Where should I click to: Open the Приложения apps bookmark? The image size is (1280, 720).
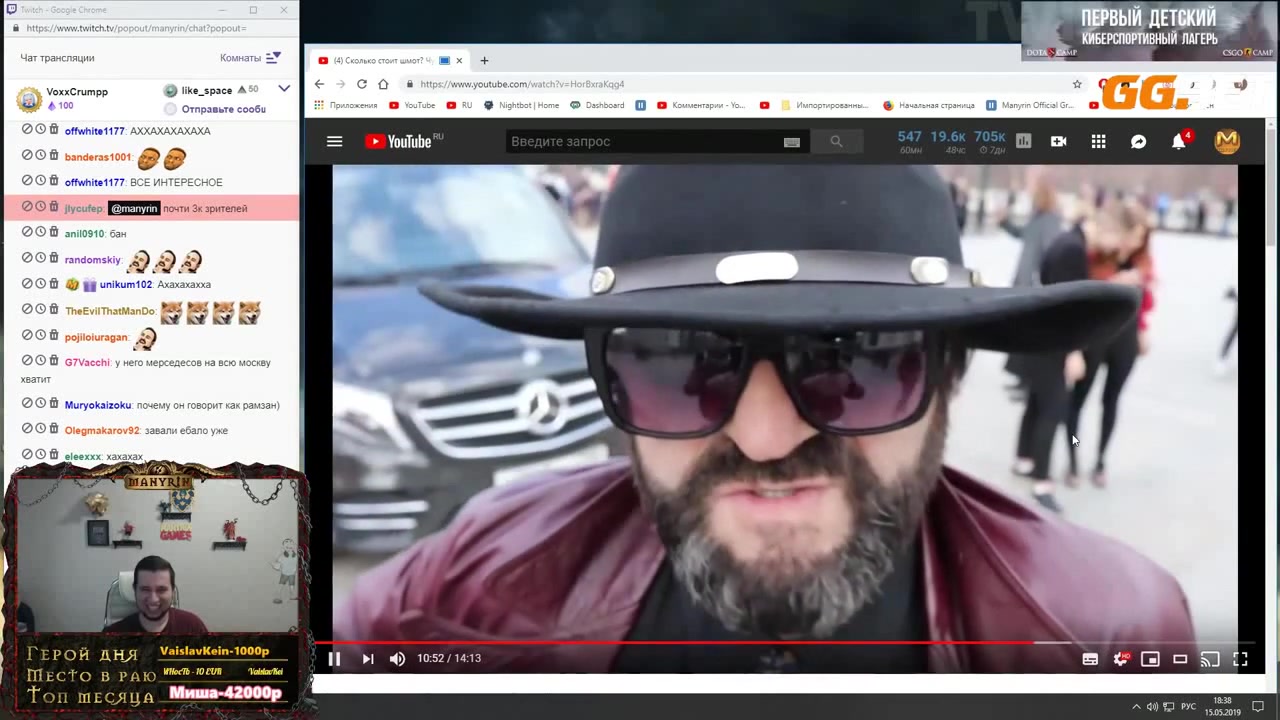coord(345,105)
